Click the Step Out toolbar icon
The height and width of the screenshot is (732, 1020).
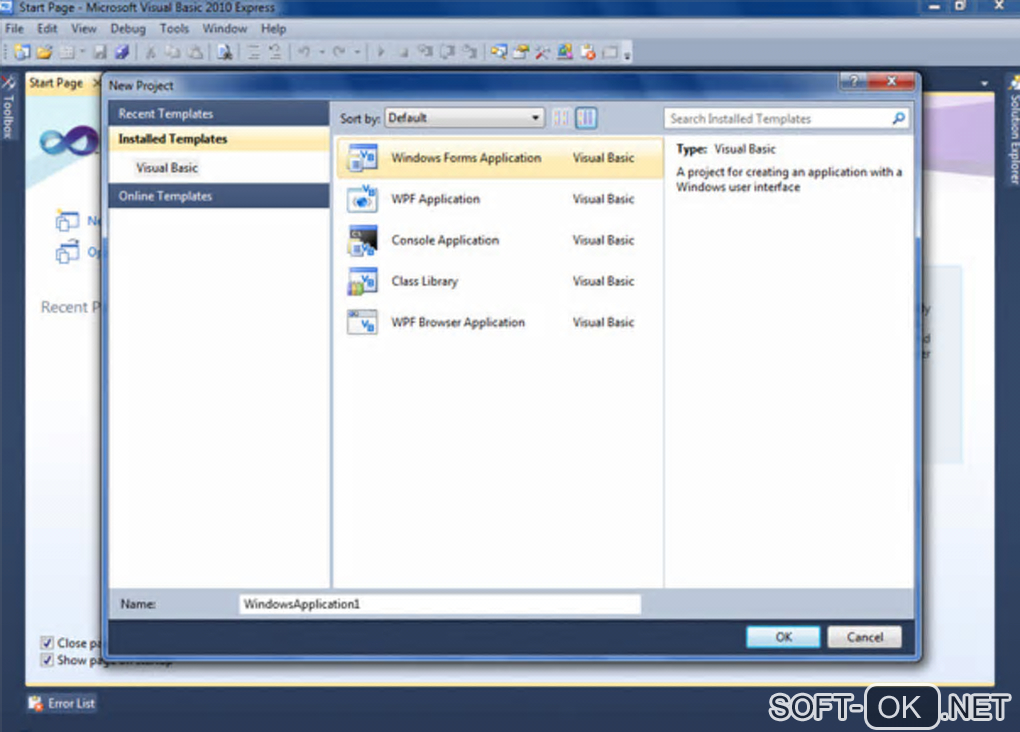470,52
